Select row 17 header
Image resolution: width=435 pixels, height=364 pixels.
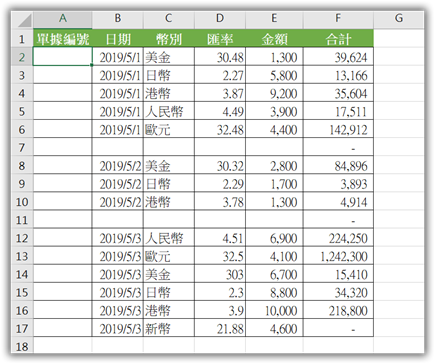(22, 329)
